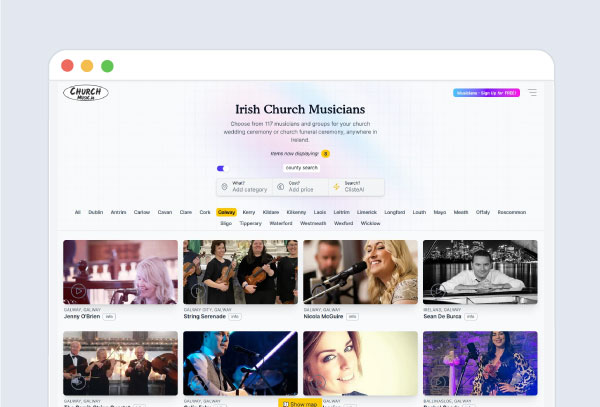
Task: Click the 'Search ClisteAI' field
Action: pyautogui.click(x=356, y=187)
